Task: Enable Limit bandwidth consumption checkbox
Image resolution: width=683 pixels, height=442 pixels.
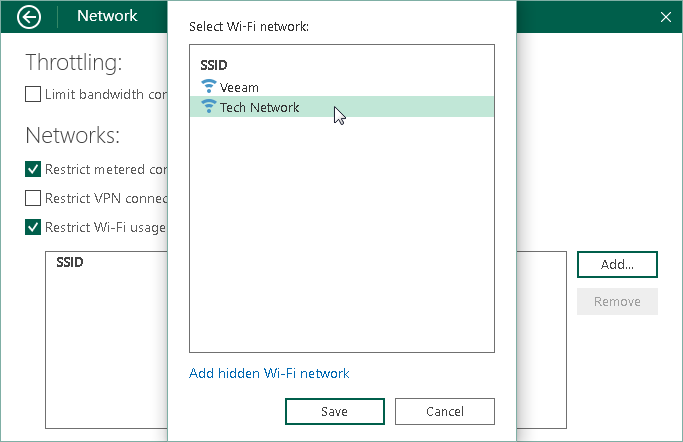Action: (33, 95)
